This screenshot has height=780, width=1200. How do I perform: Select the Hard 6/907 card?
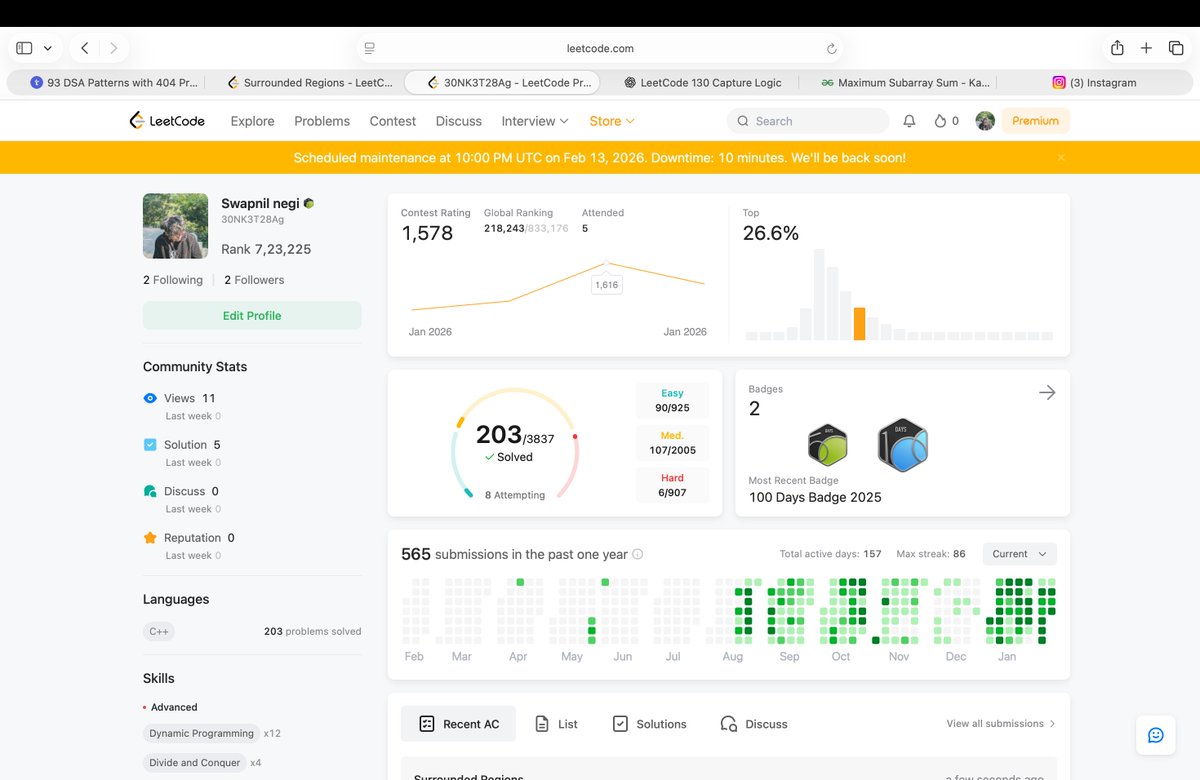(672, 485)
